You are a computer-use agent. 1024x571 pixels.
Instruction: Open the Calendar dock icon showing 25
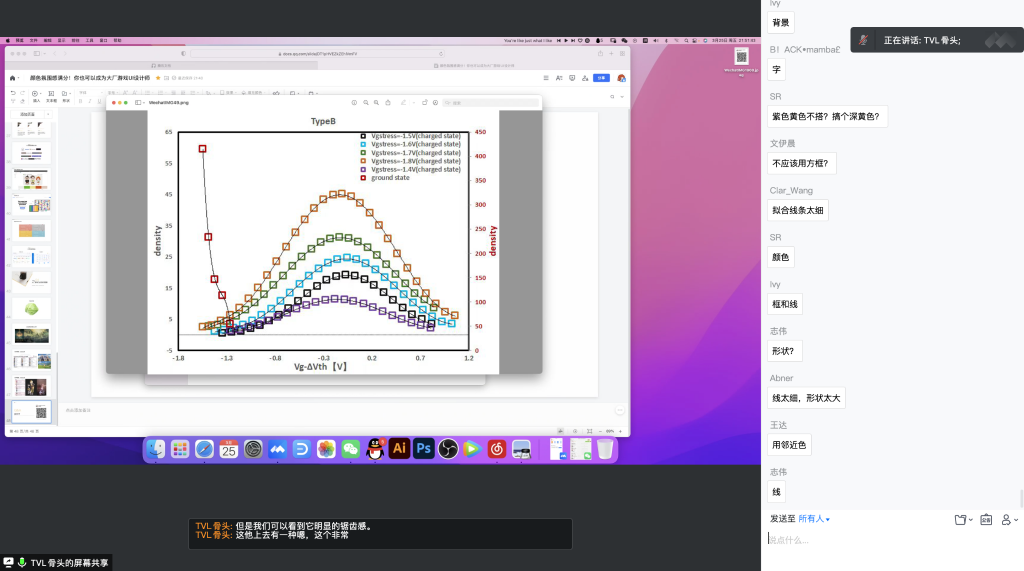(x=228, y=449)
